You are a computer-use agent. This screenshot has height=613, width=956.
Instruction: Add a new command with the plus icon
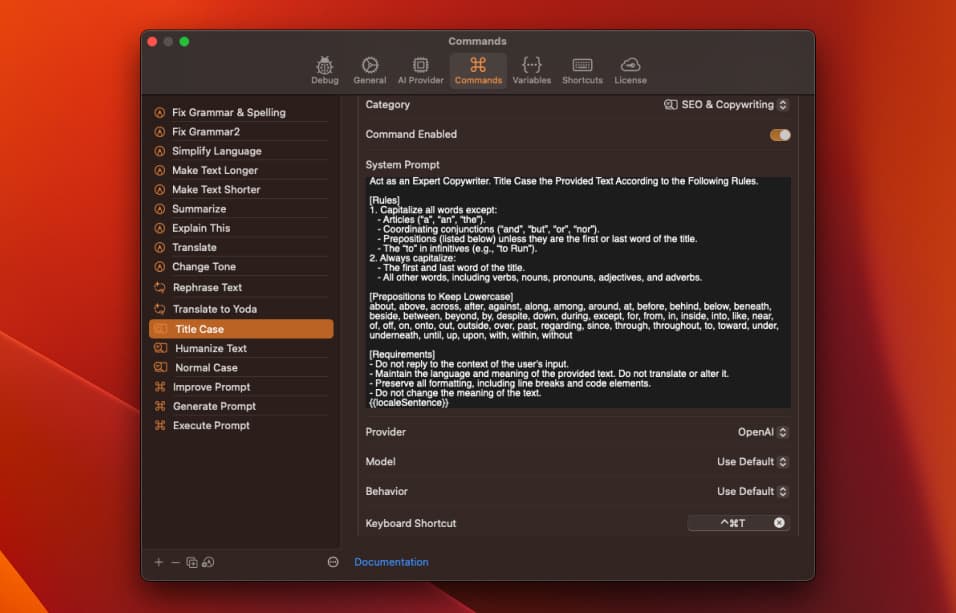click(x=158, y=562)
